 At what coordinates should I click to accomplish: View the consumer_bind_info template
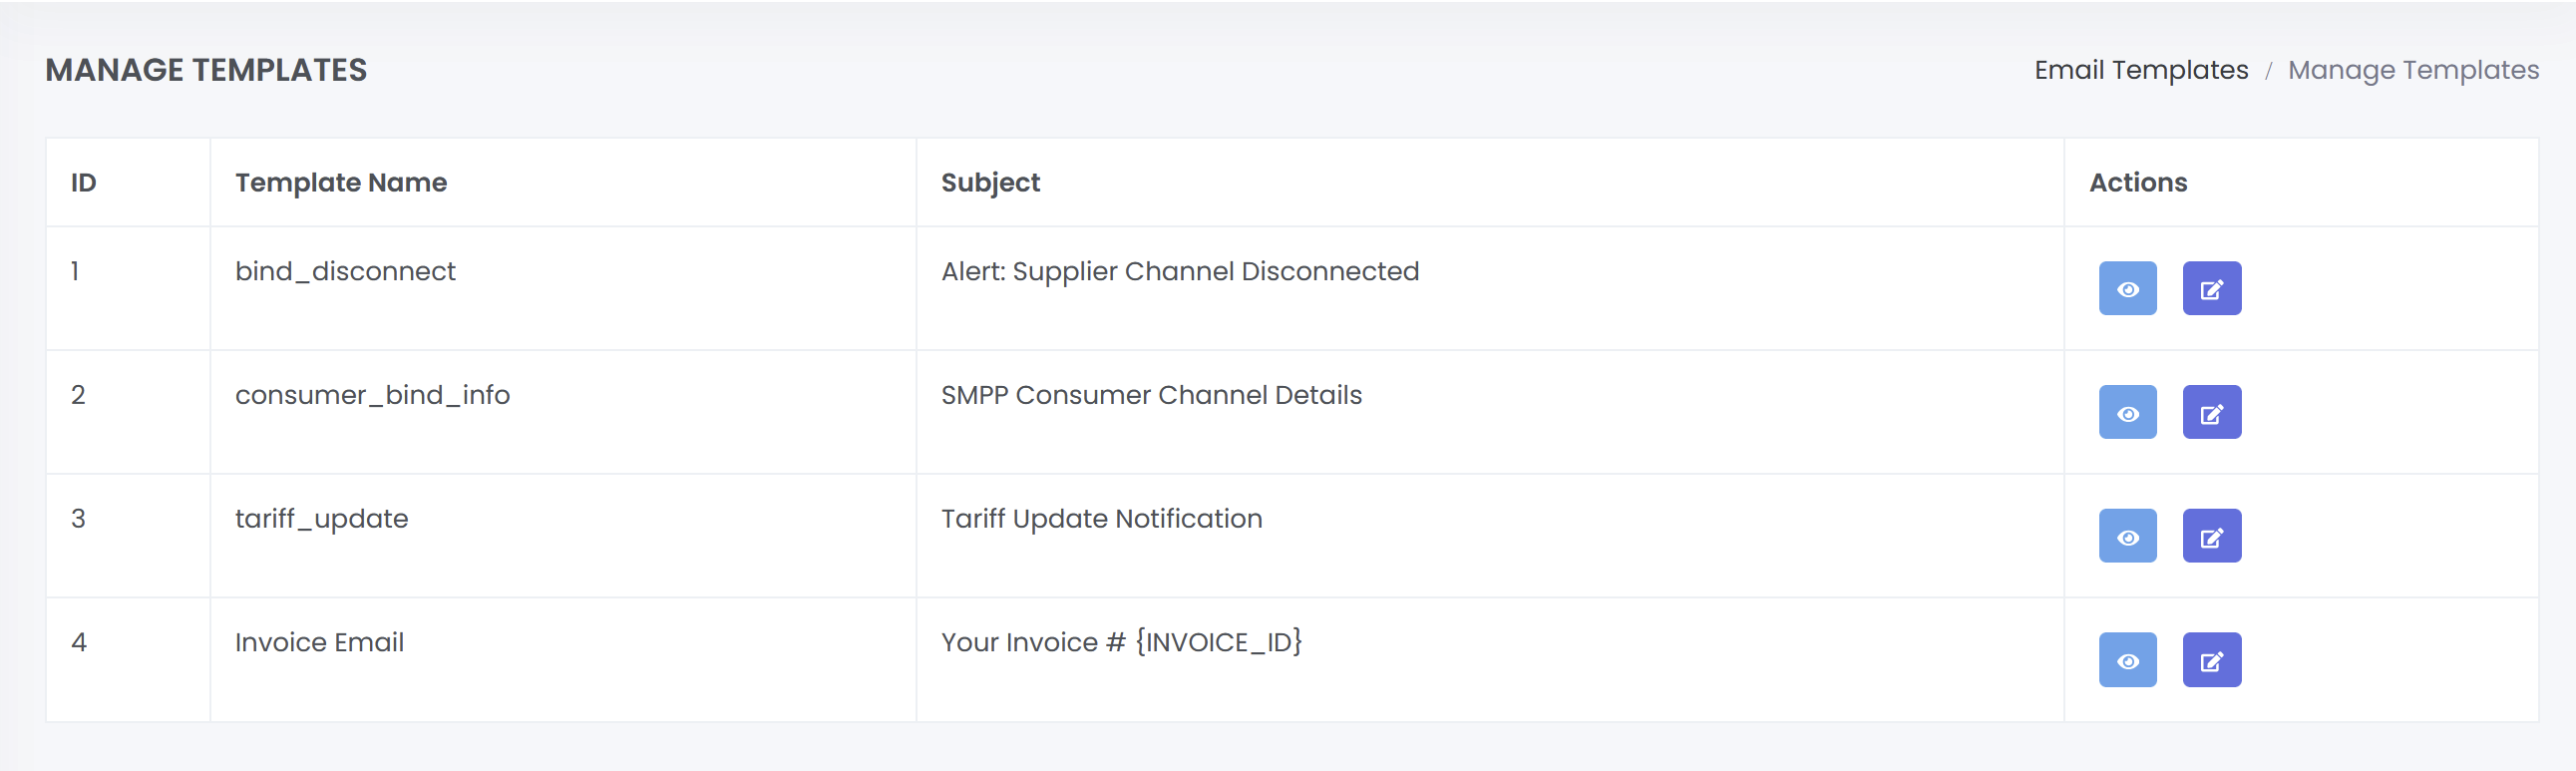pyautogui.click(x=2127, y=413)
